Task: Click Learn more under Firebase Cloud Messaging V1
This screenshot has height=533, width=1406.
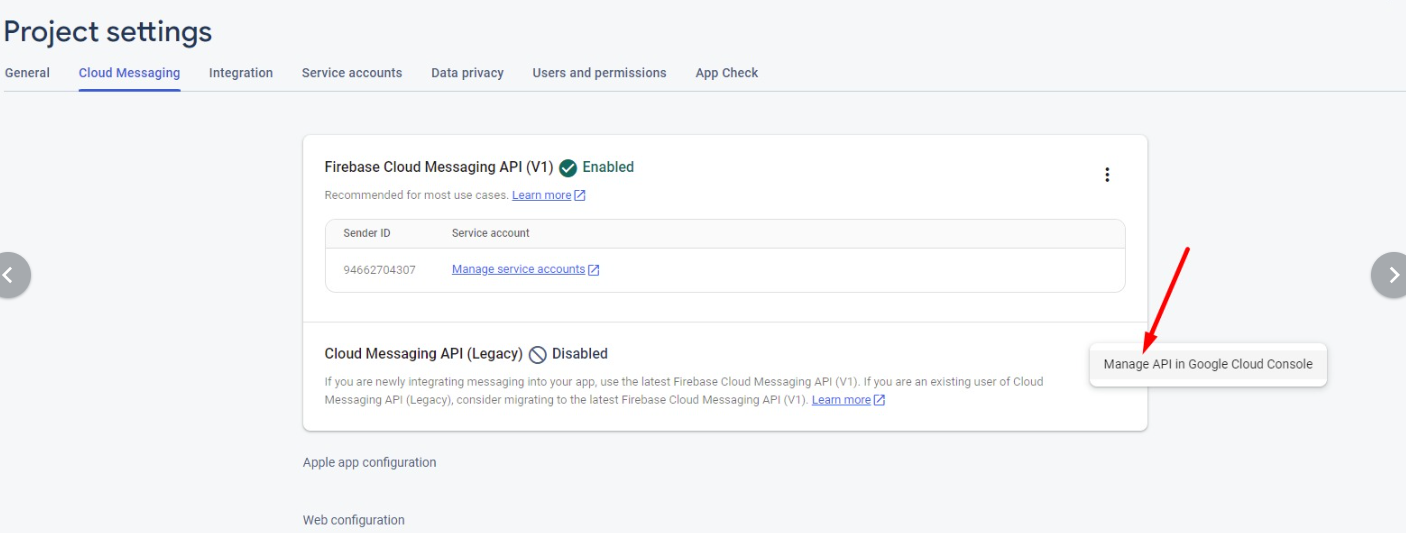Action: [x=541, y=195]
